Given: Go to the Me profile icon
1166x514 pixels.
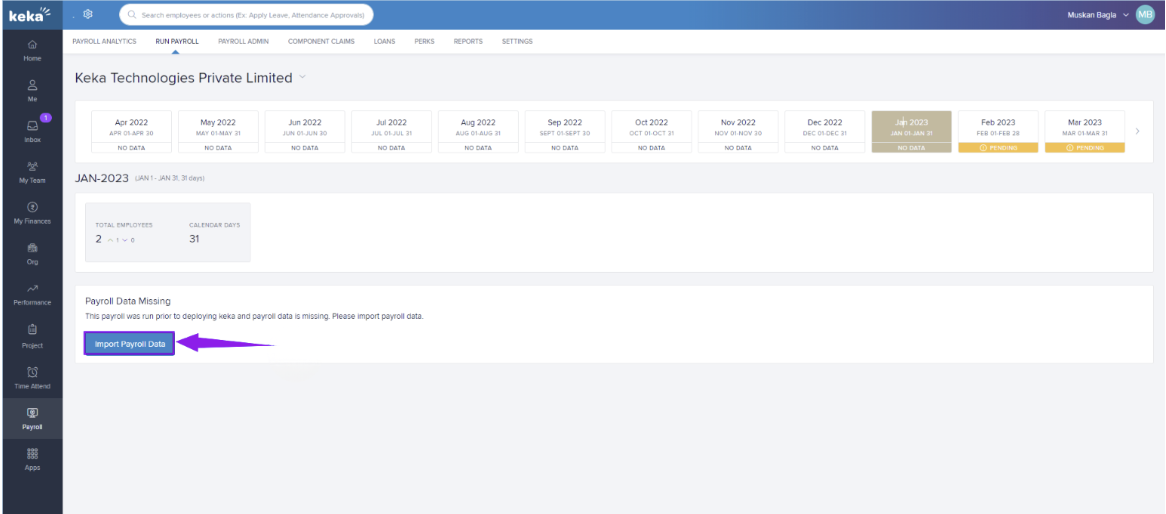Looking at the screenshot, I should 32,90.
